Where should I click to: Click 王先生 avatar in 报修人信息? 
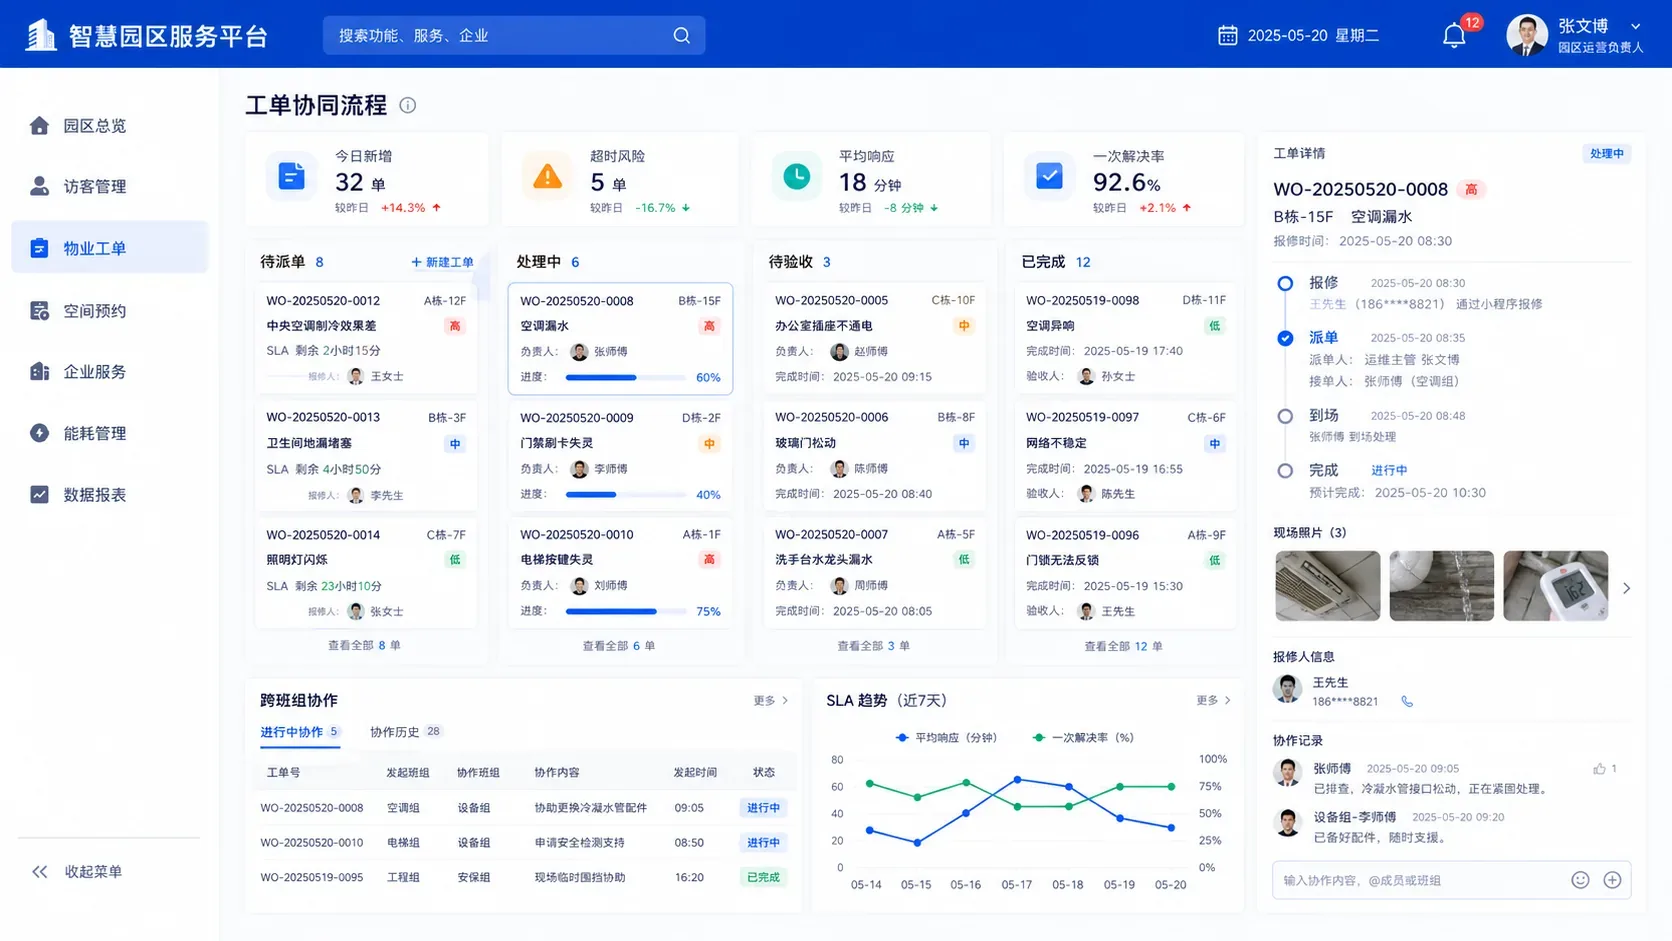pyautogui.click(x=1287, y=689)
